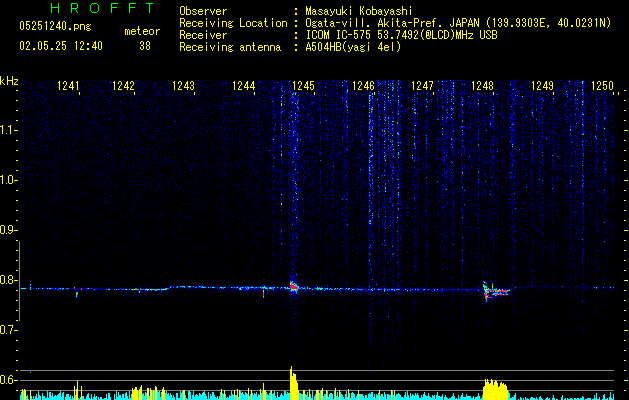Click the HROFFT title text
Image resolution: width=629 pixels, height=400 pixels.
[x=103, y=8]
